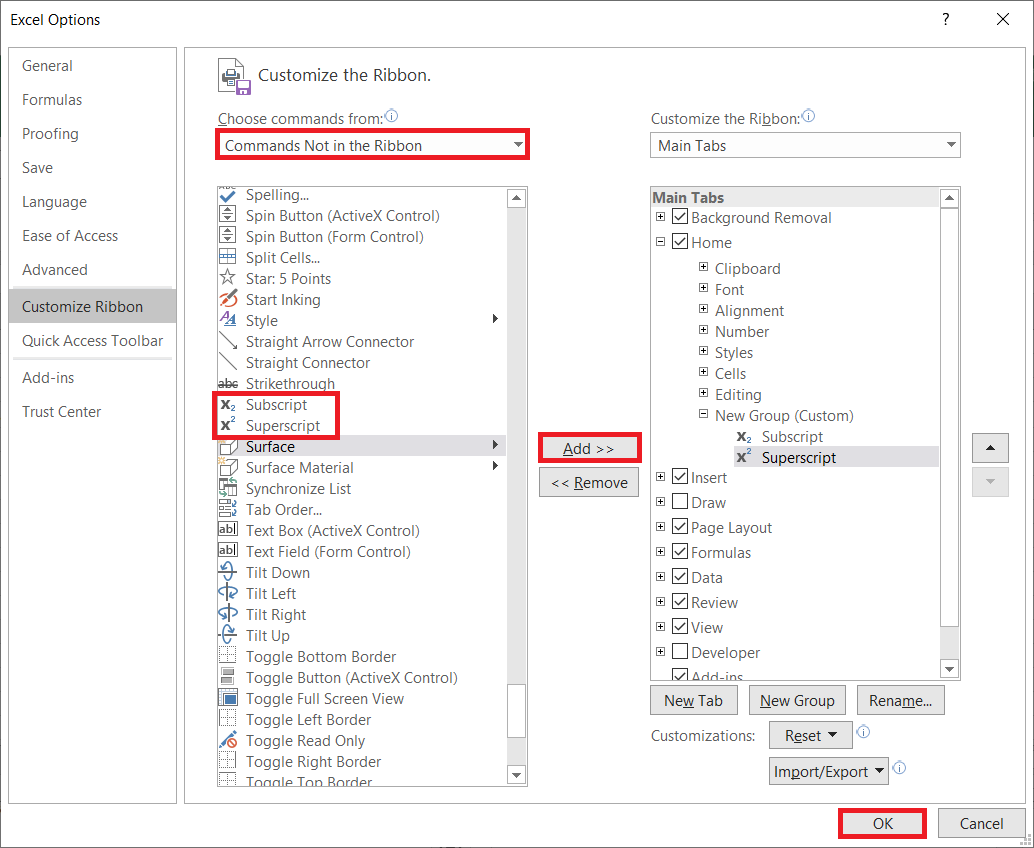Click the Style command icon
Image resolution: width=1034 pixels, height=848 pixels.
[228, 320]
